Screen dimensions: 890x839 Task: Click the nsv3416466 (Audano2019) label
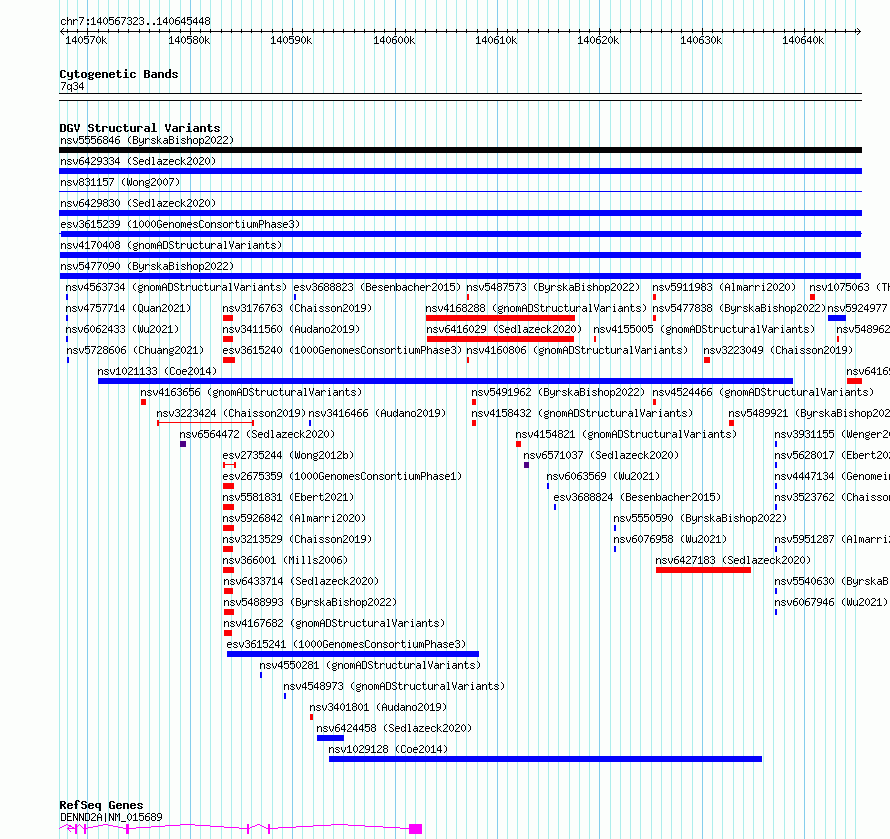coord(377,413)
